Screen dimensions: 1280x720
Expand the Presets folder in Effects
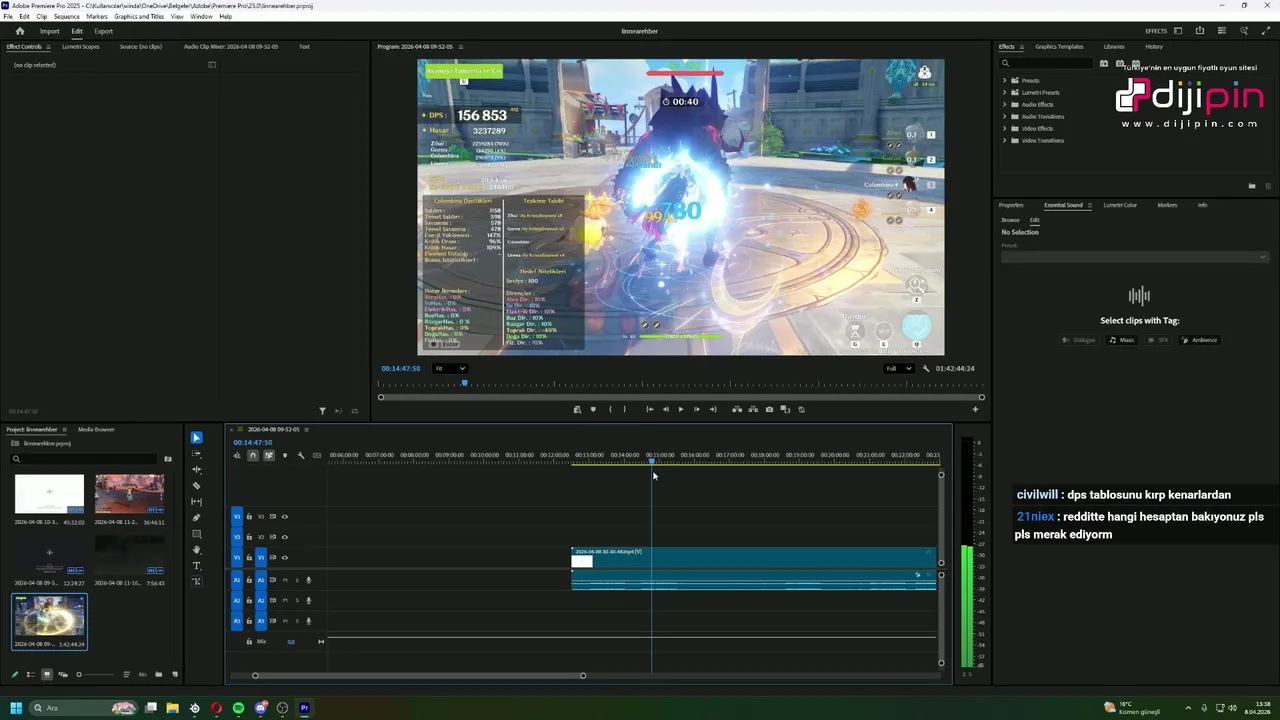tap(1005, 81)
